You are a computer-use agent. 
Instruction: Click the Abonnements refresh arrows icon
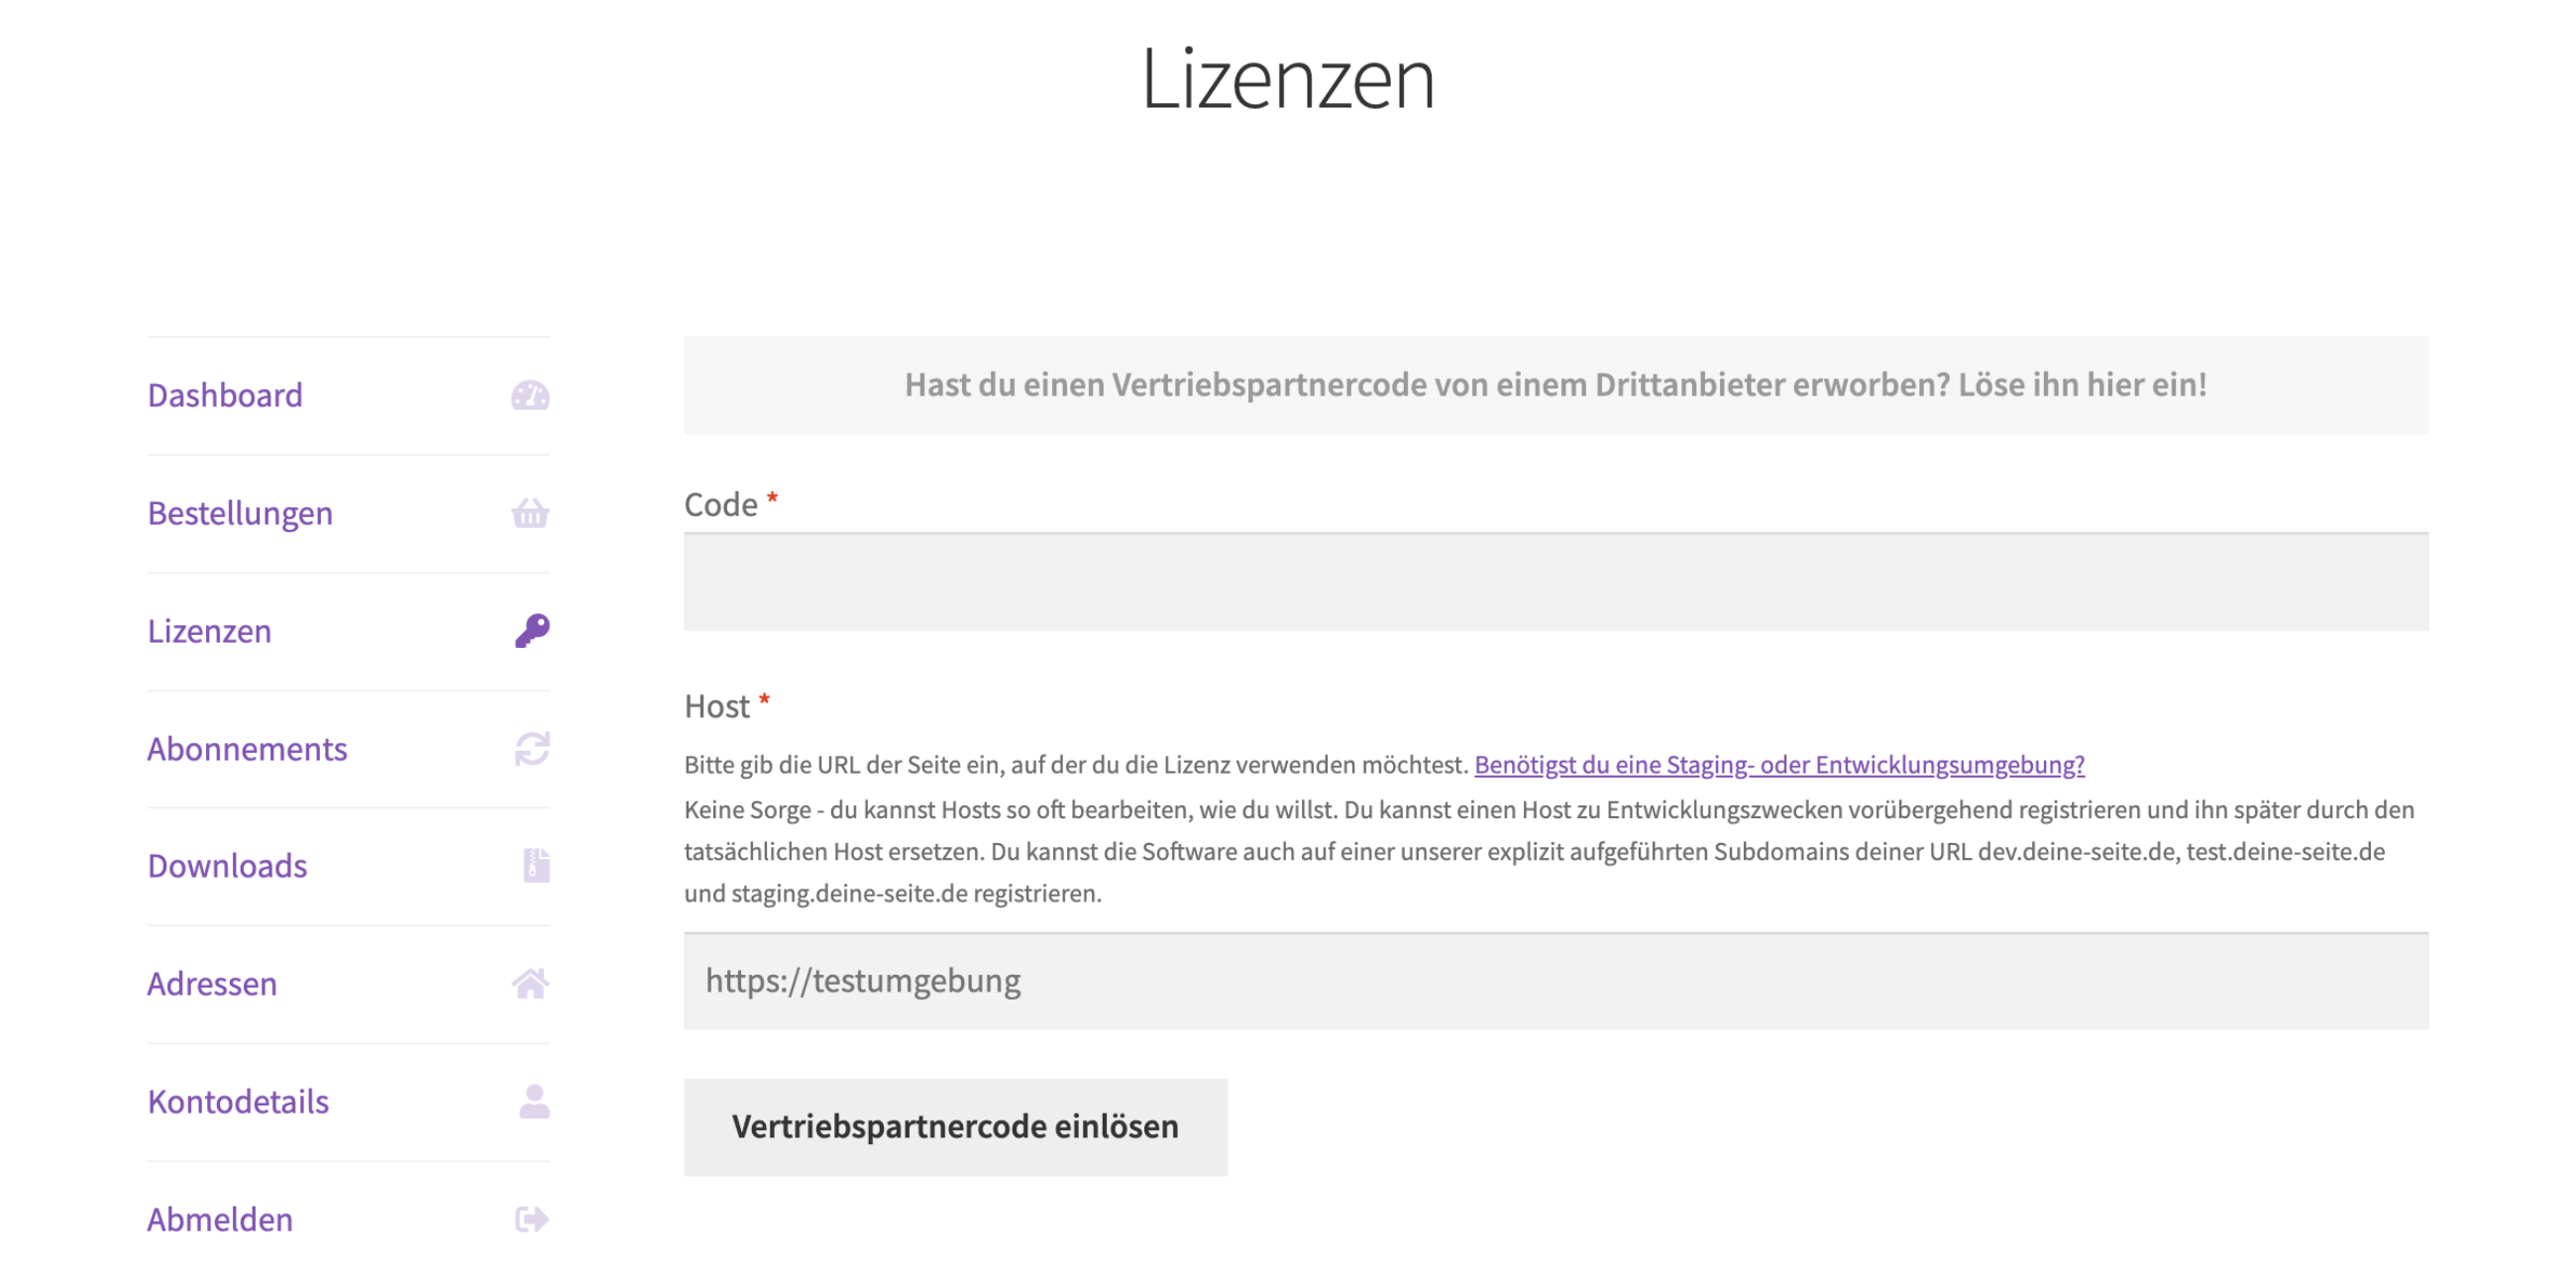pos(532,748)
